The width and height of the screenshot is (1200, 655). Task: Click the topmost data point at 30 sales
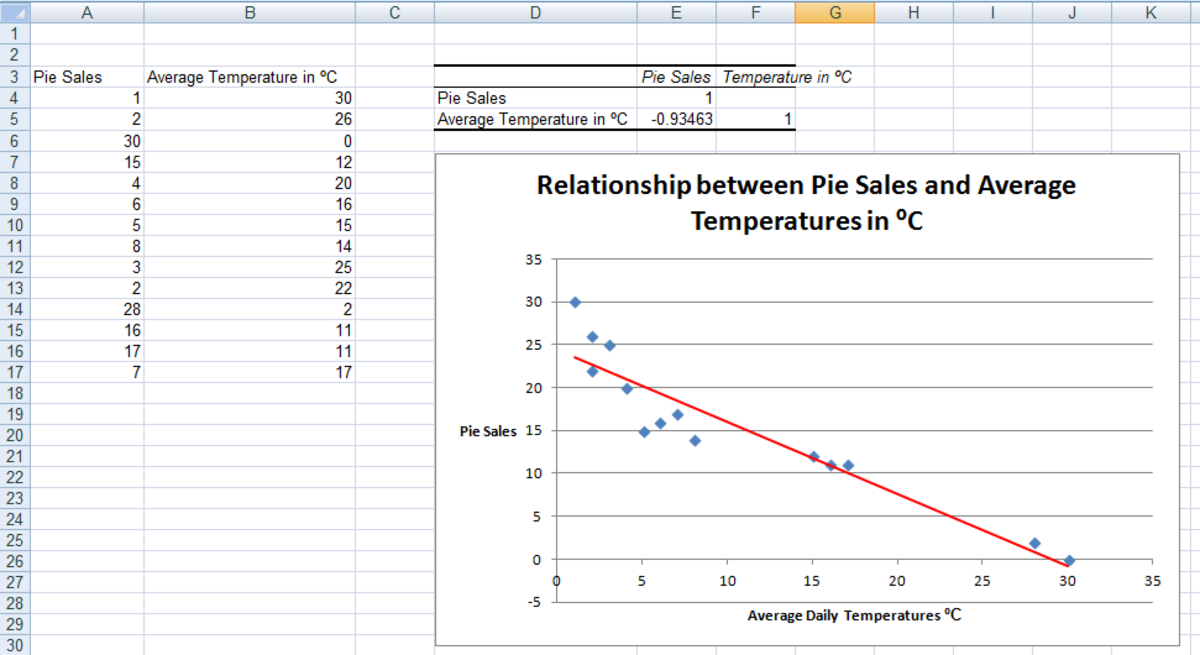(x=575, y=302)
